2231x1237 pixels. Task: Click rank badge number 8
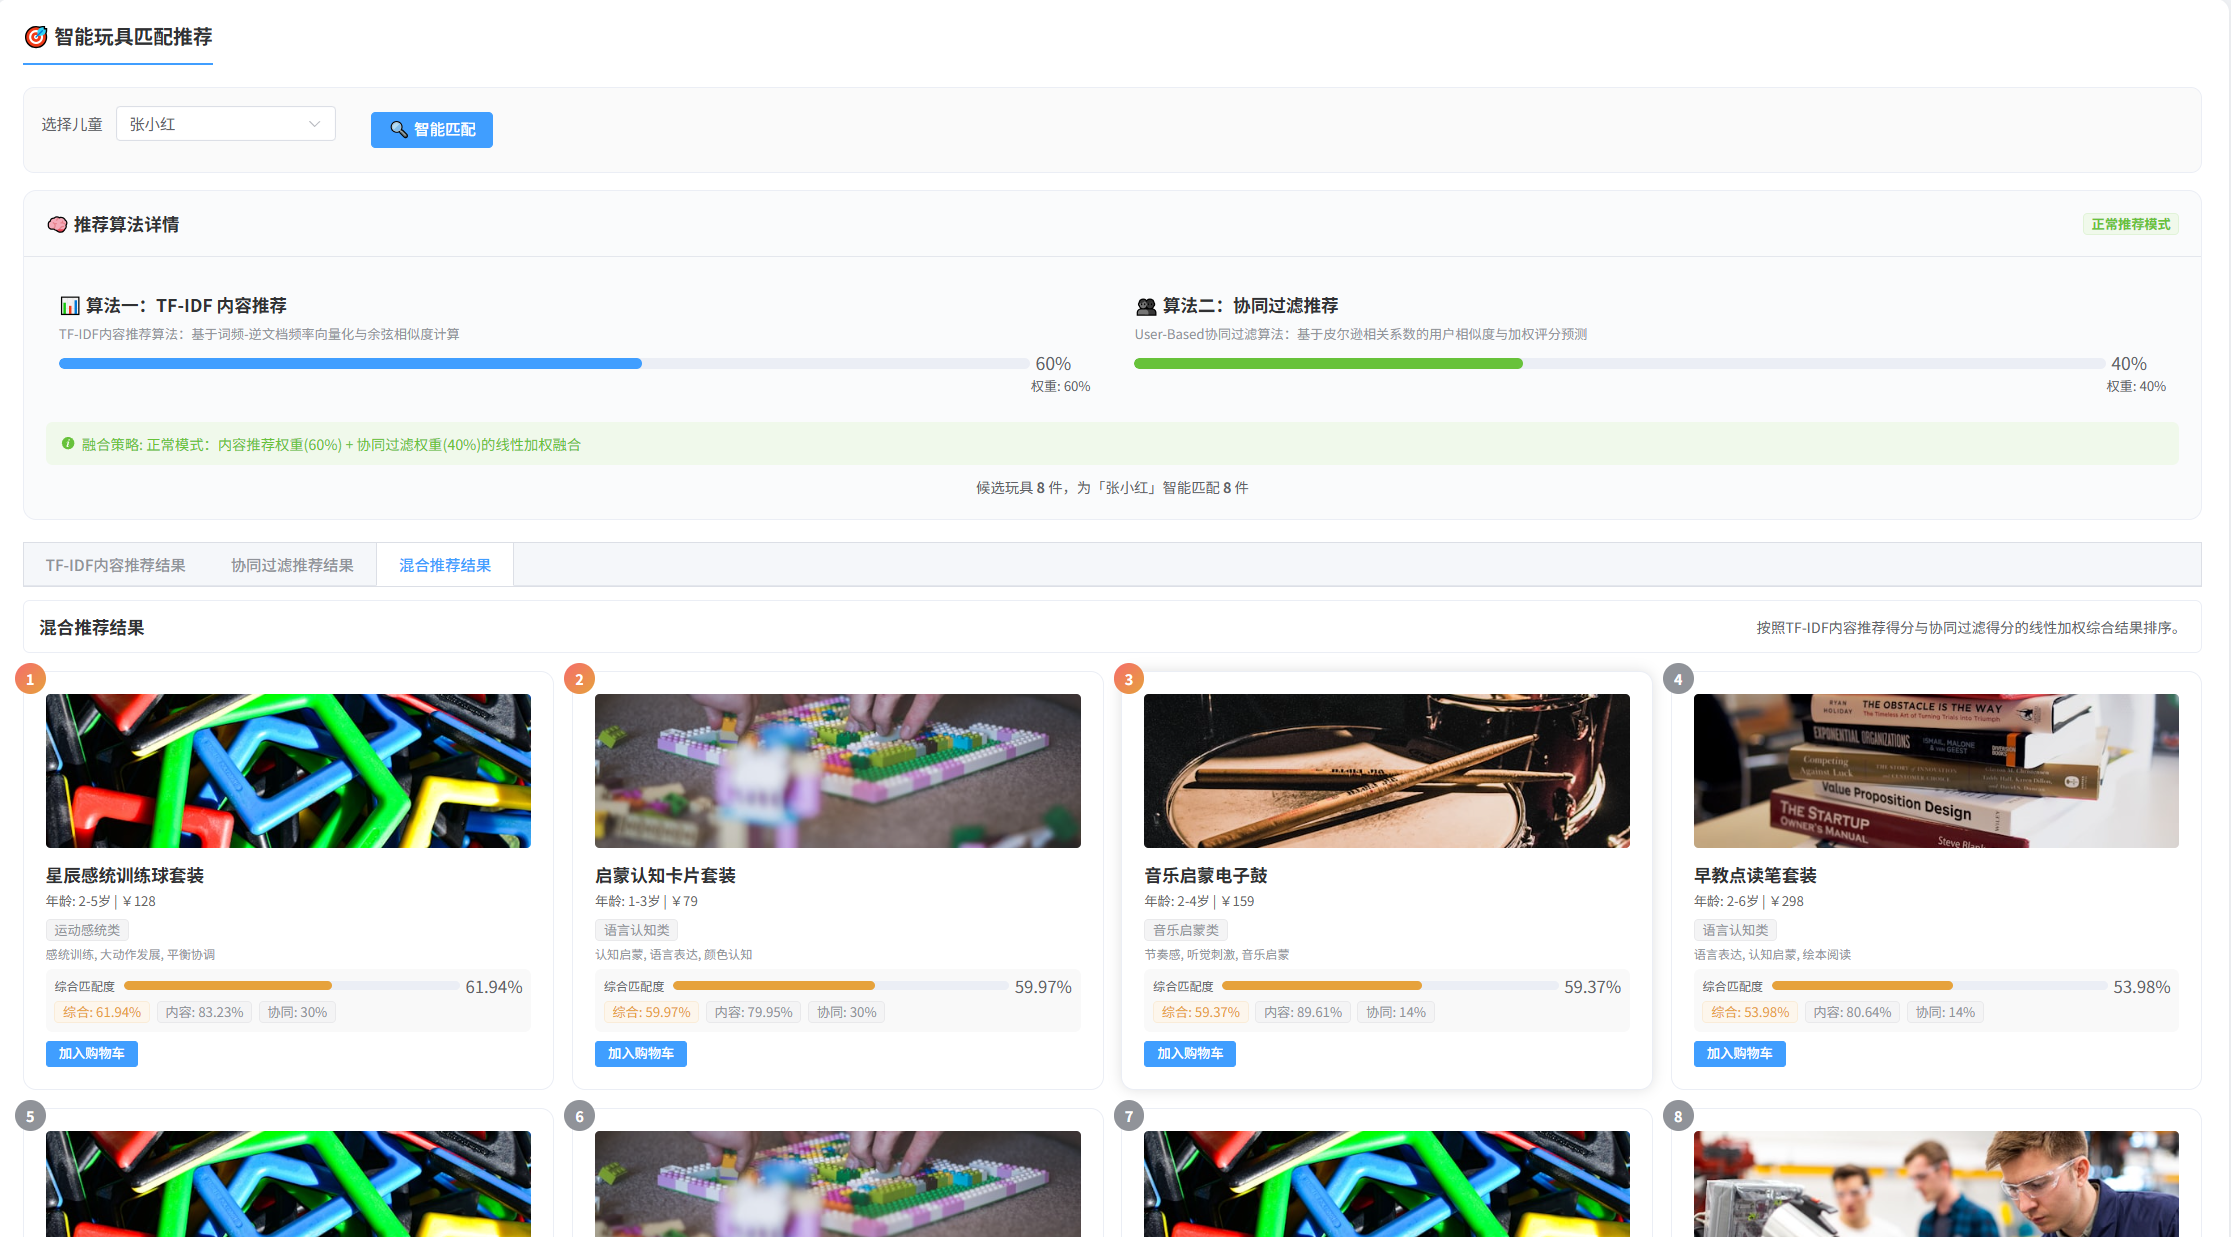(1678, 1116)
